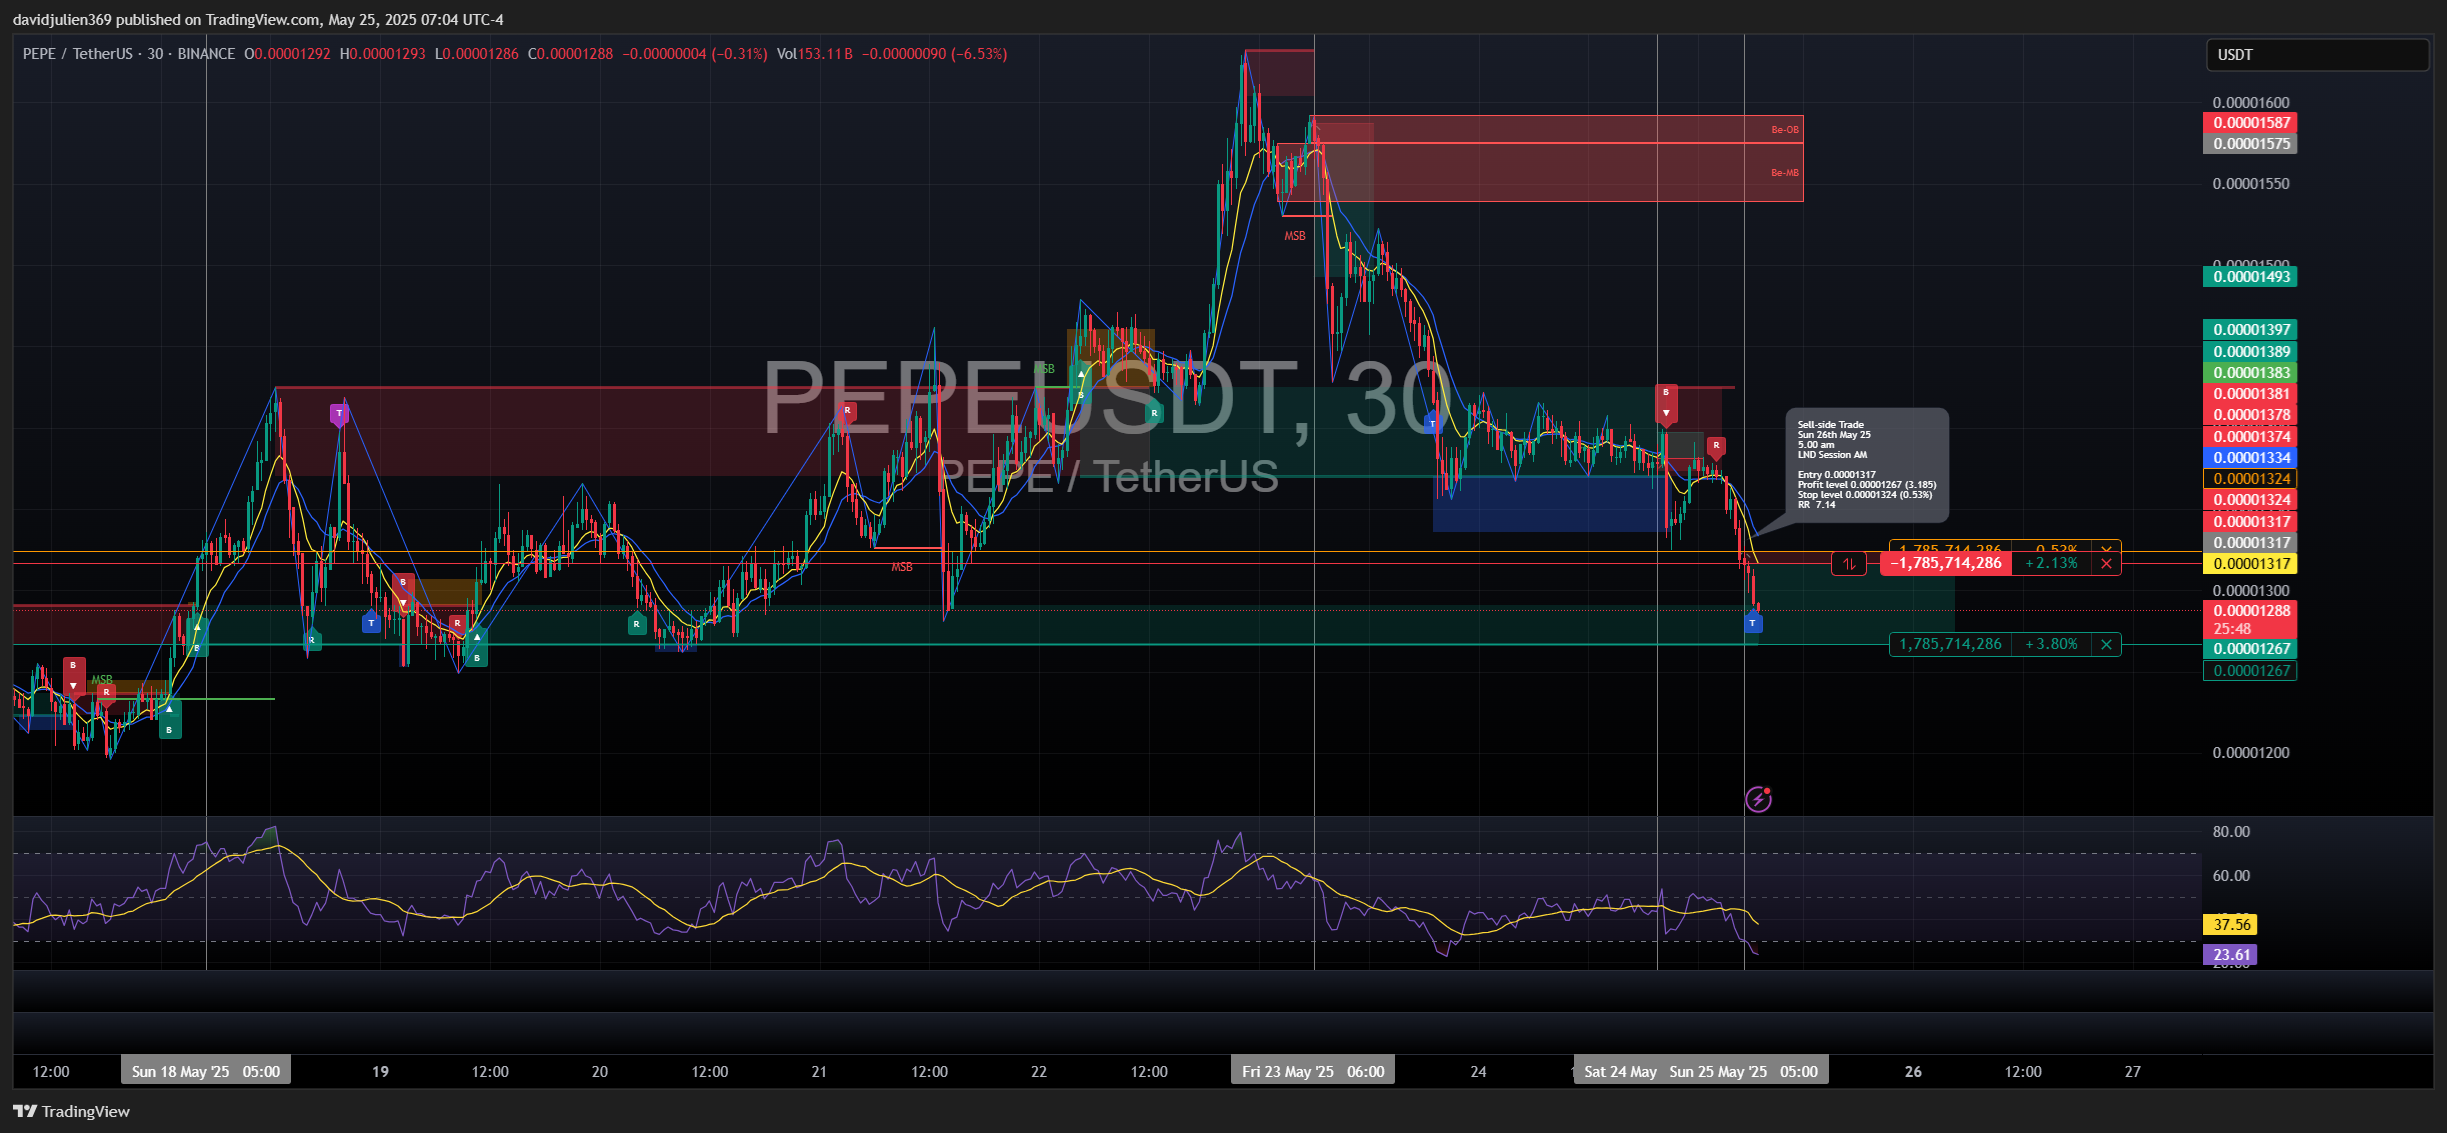Click the solid green 0.00001267 price label
The image size is (2447, 1133).
(x=2250, y=649)
